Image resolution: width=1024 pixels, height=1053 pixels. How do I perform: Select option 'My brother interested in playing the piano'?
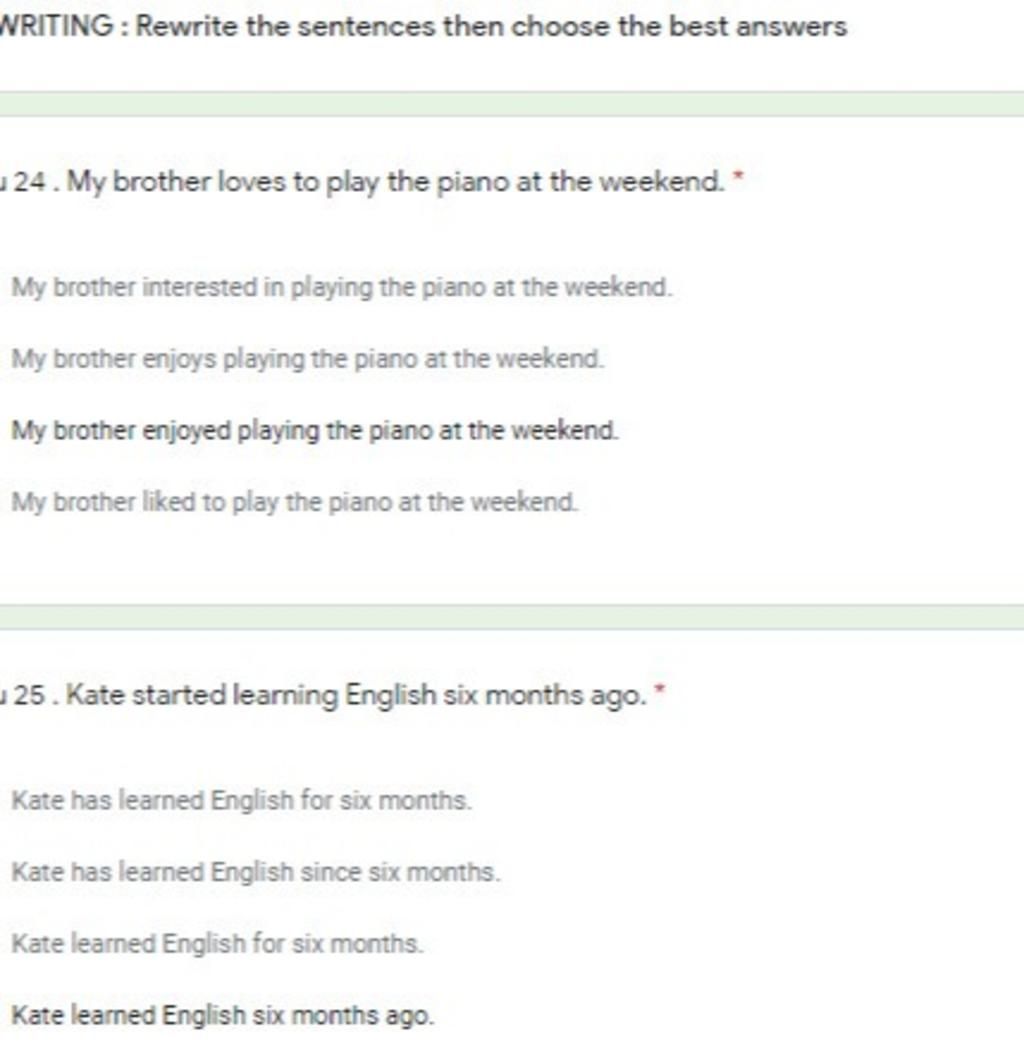341,287
